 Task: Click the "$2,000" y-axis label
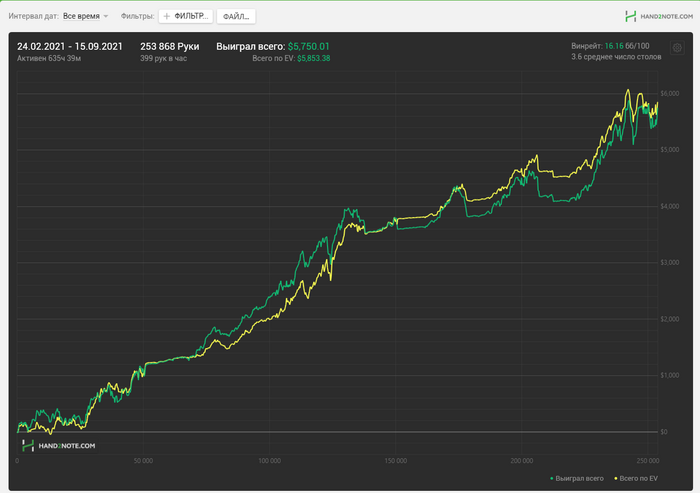[x=670, y=319]
